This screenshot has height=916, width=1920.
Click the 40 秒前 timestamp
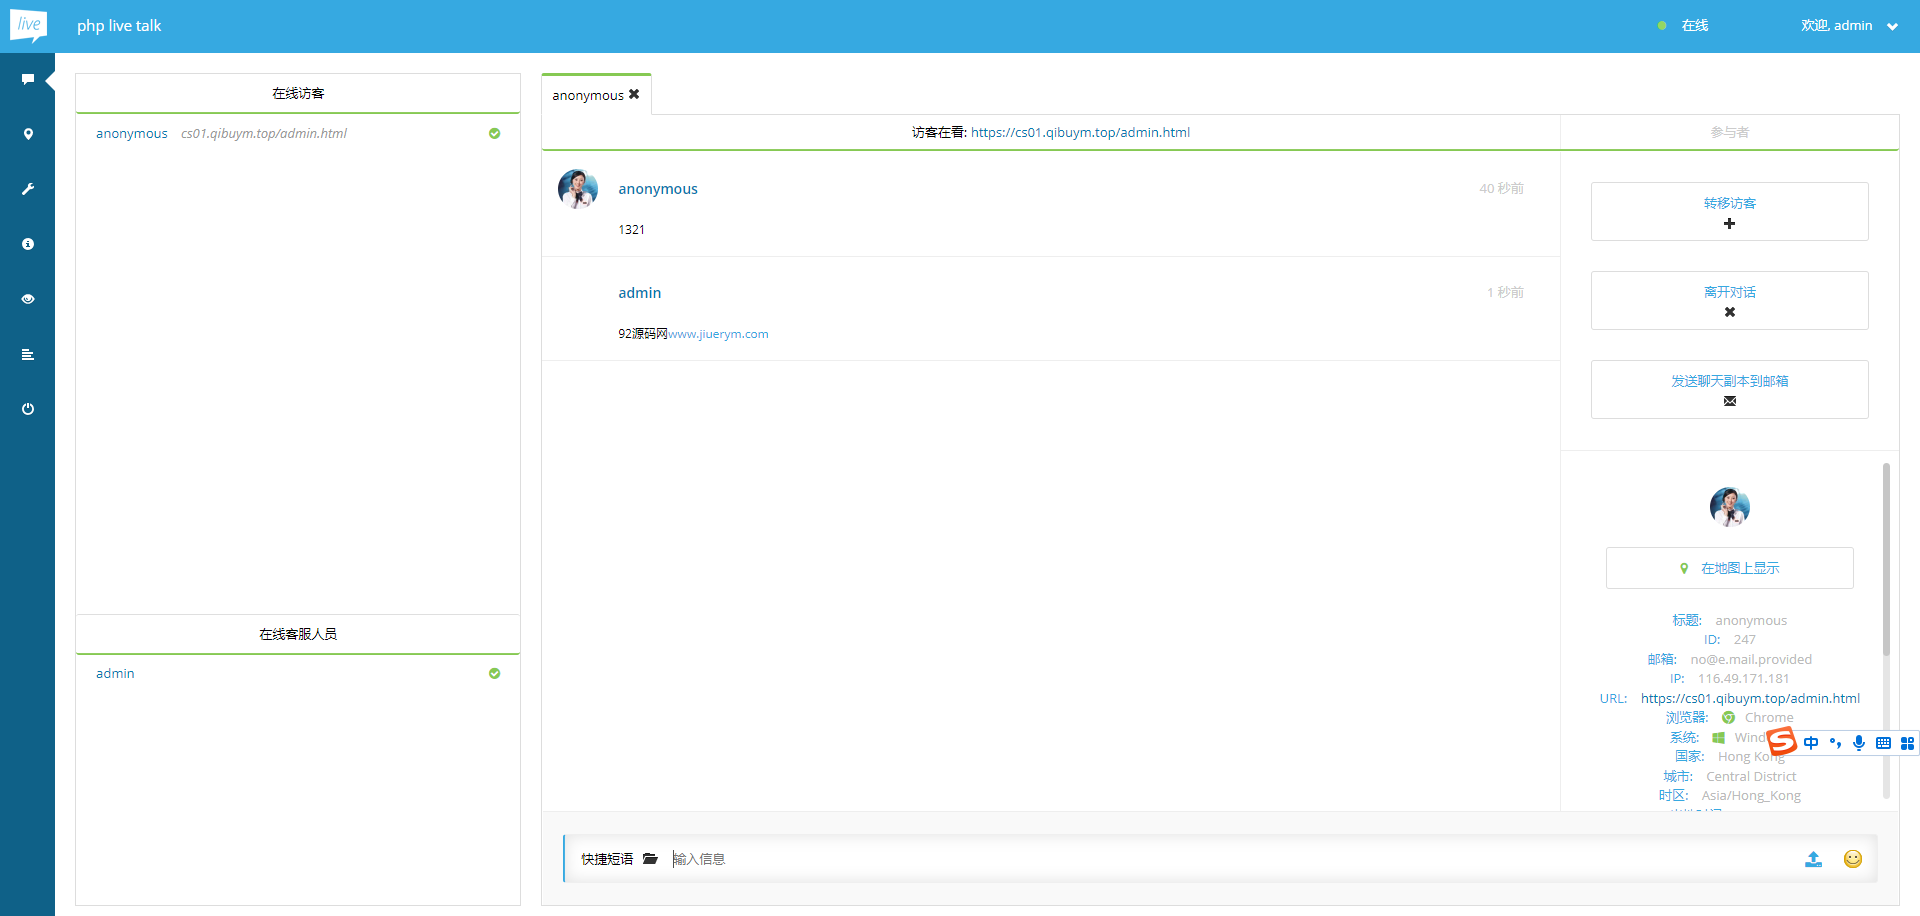(1502, 188)
